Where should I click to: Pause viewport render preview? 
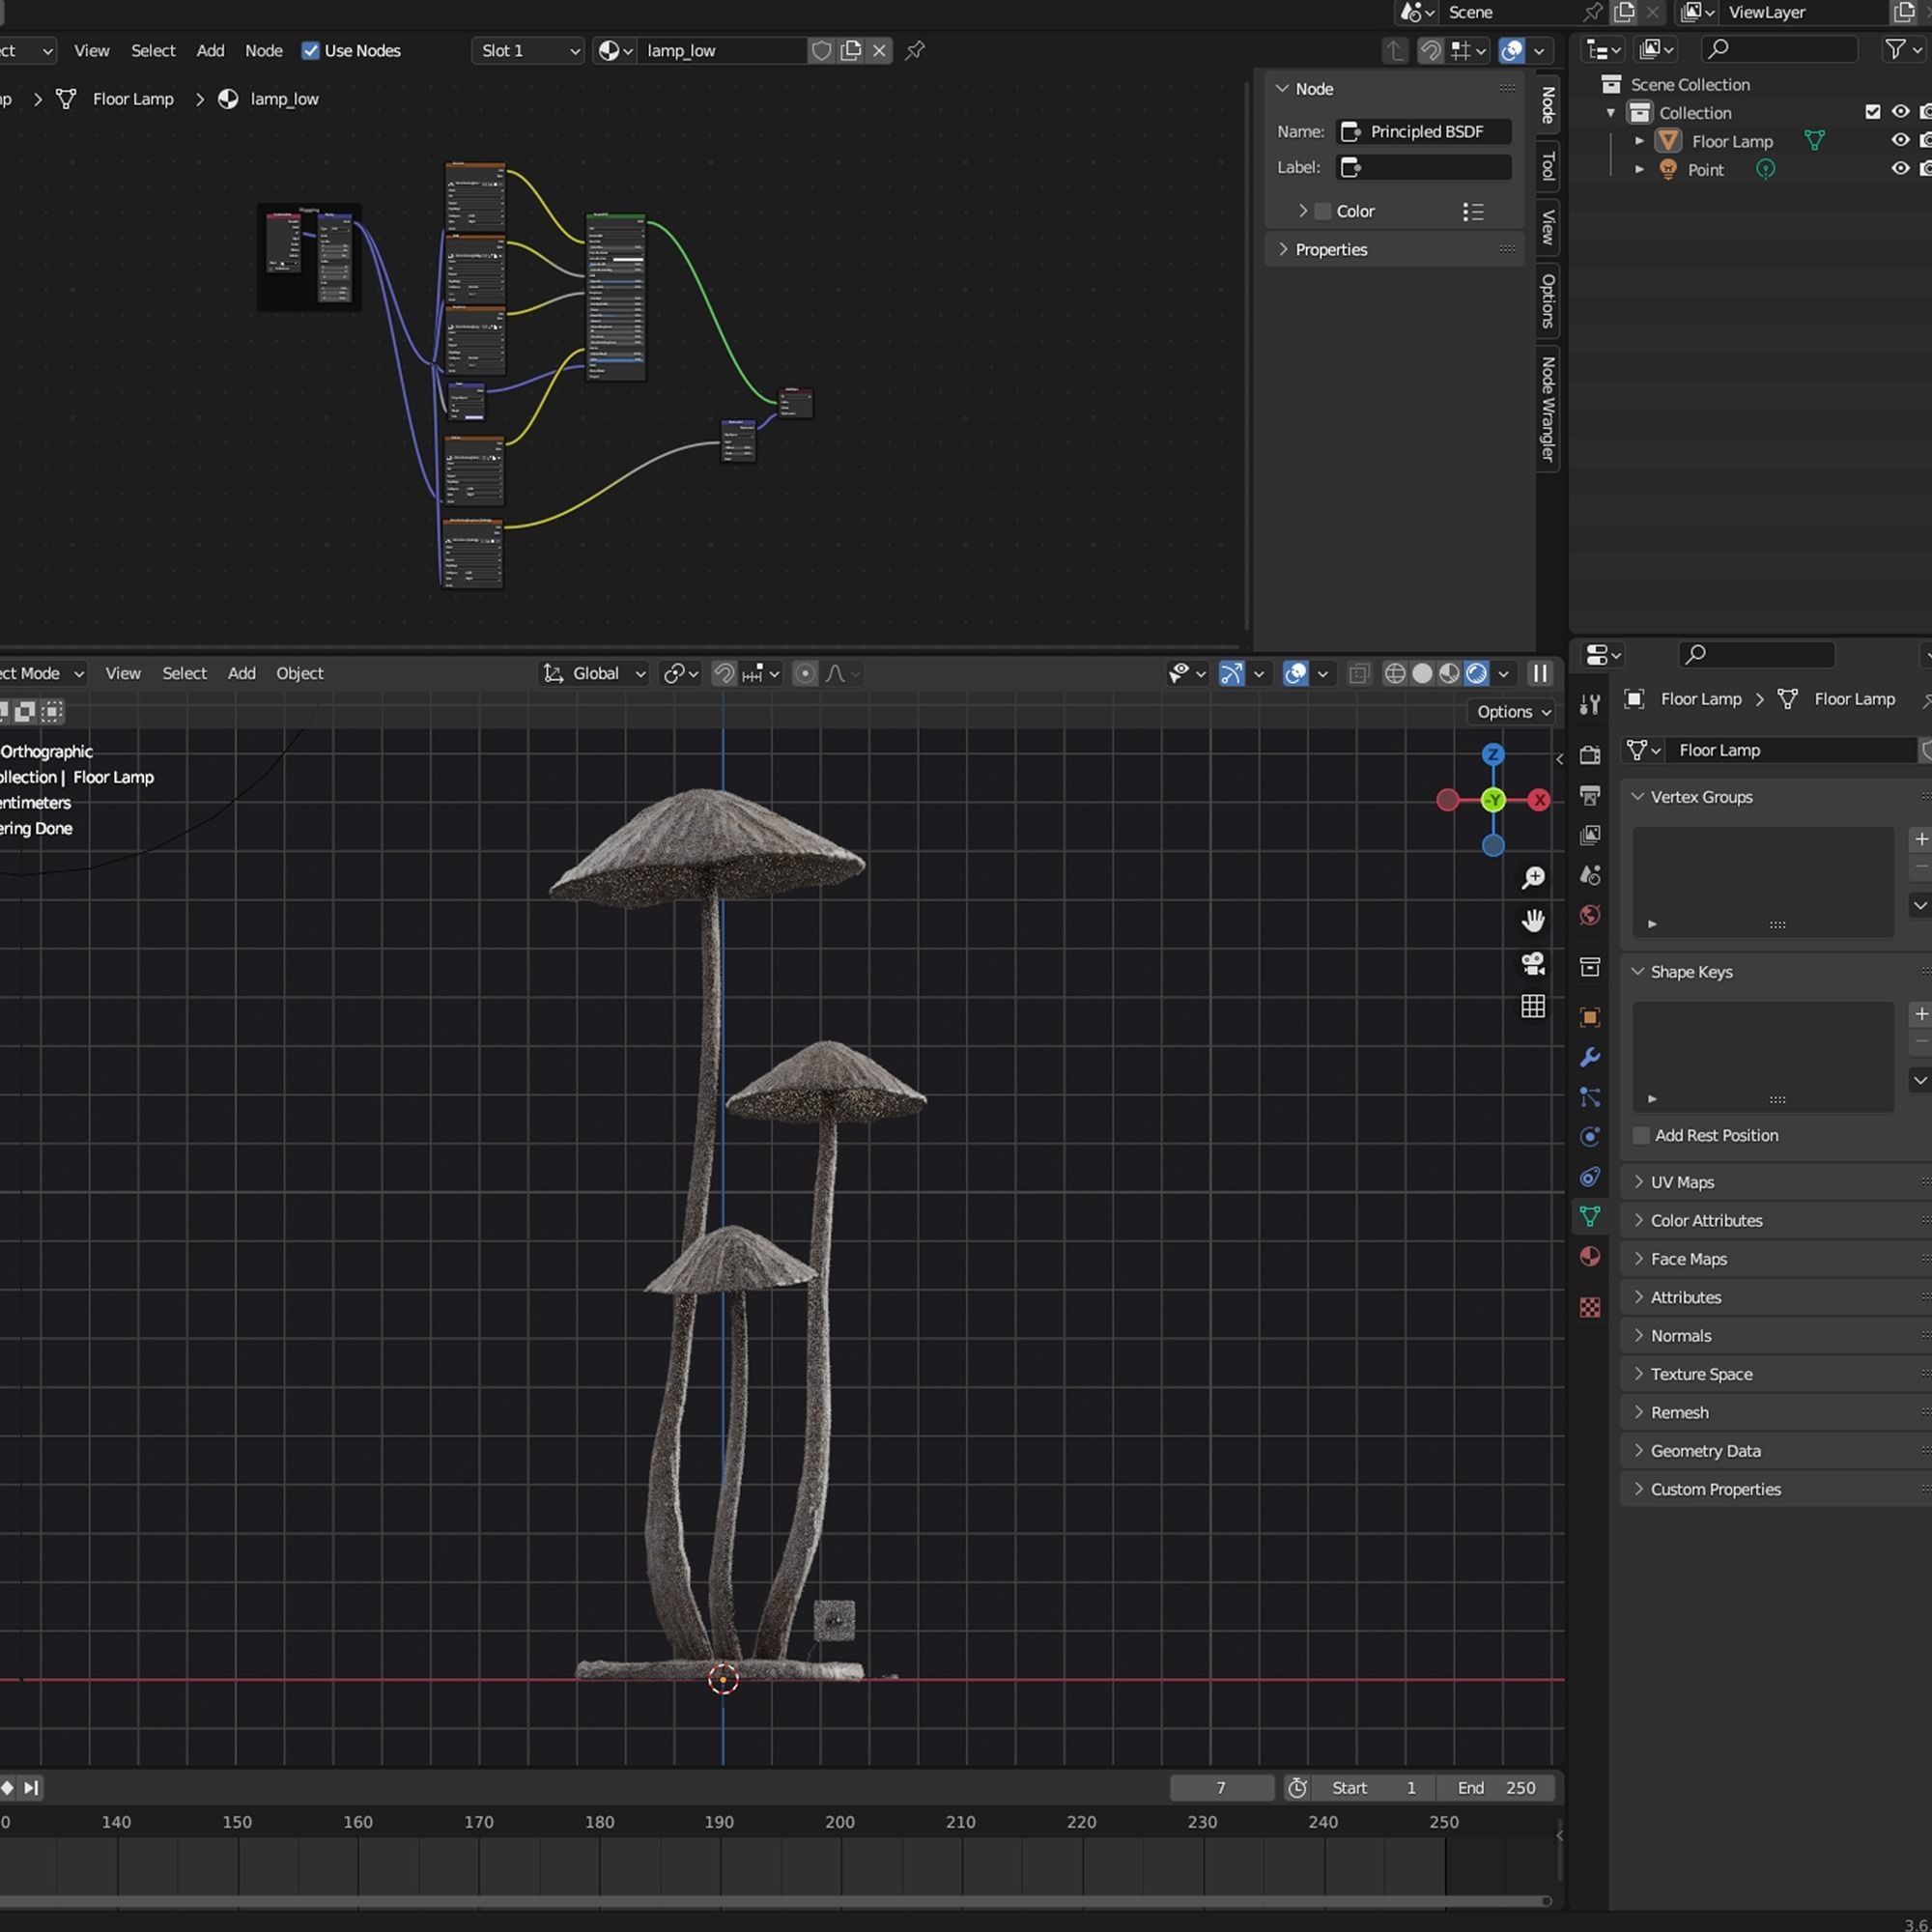(x=1540, y=673)
